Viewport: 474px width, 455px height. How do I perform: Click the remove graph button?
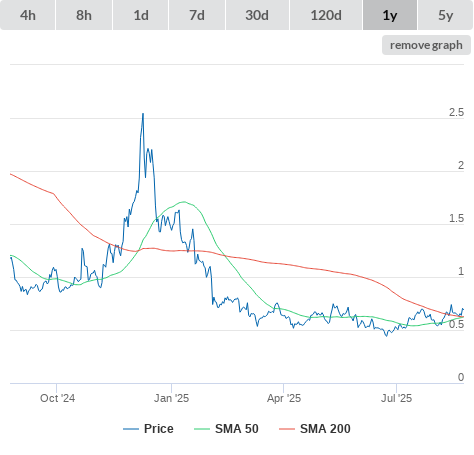click(x=426, y=45)
